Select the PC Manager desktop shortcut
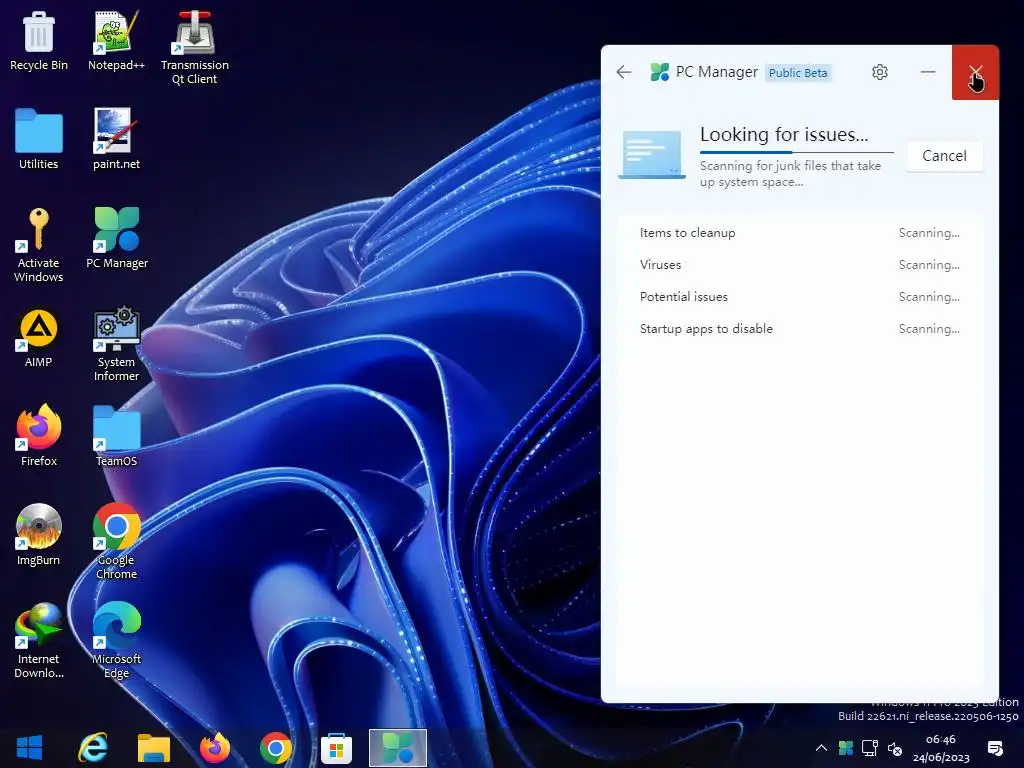 click(x=117, y=238)
